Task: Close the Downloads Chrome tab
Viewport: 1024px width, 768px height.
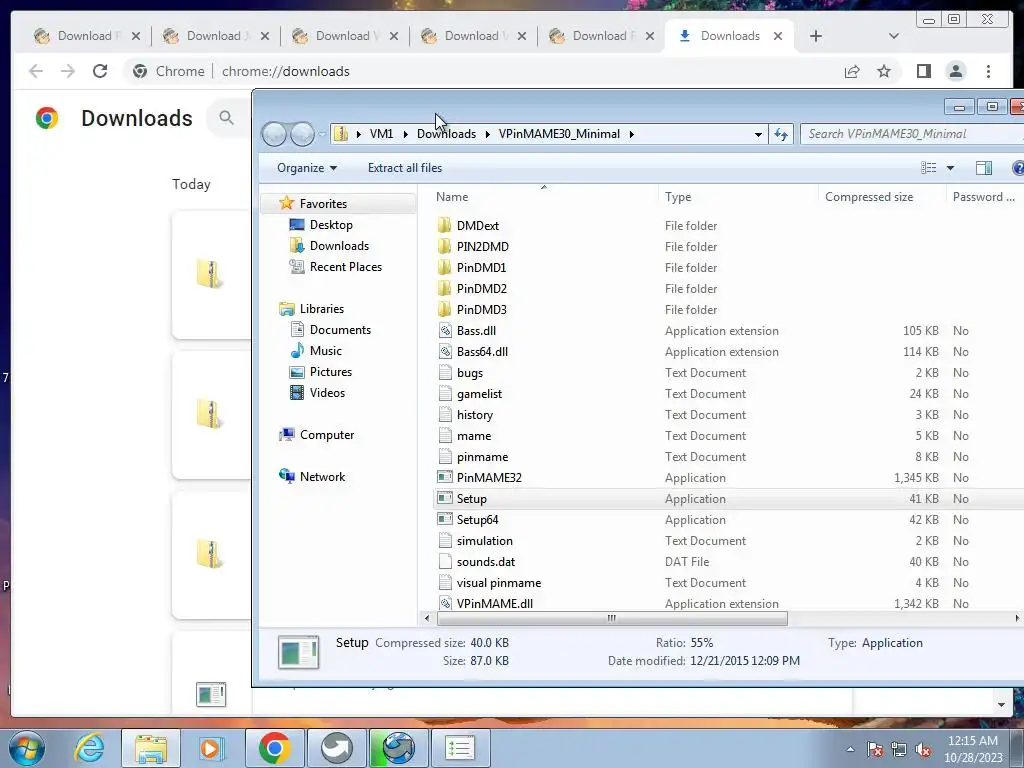Action: coord(778,36)
